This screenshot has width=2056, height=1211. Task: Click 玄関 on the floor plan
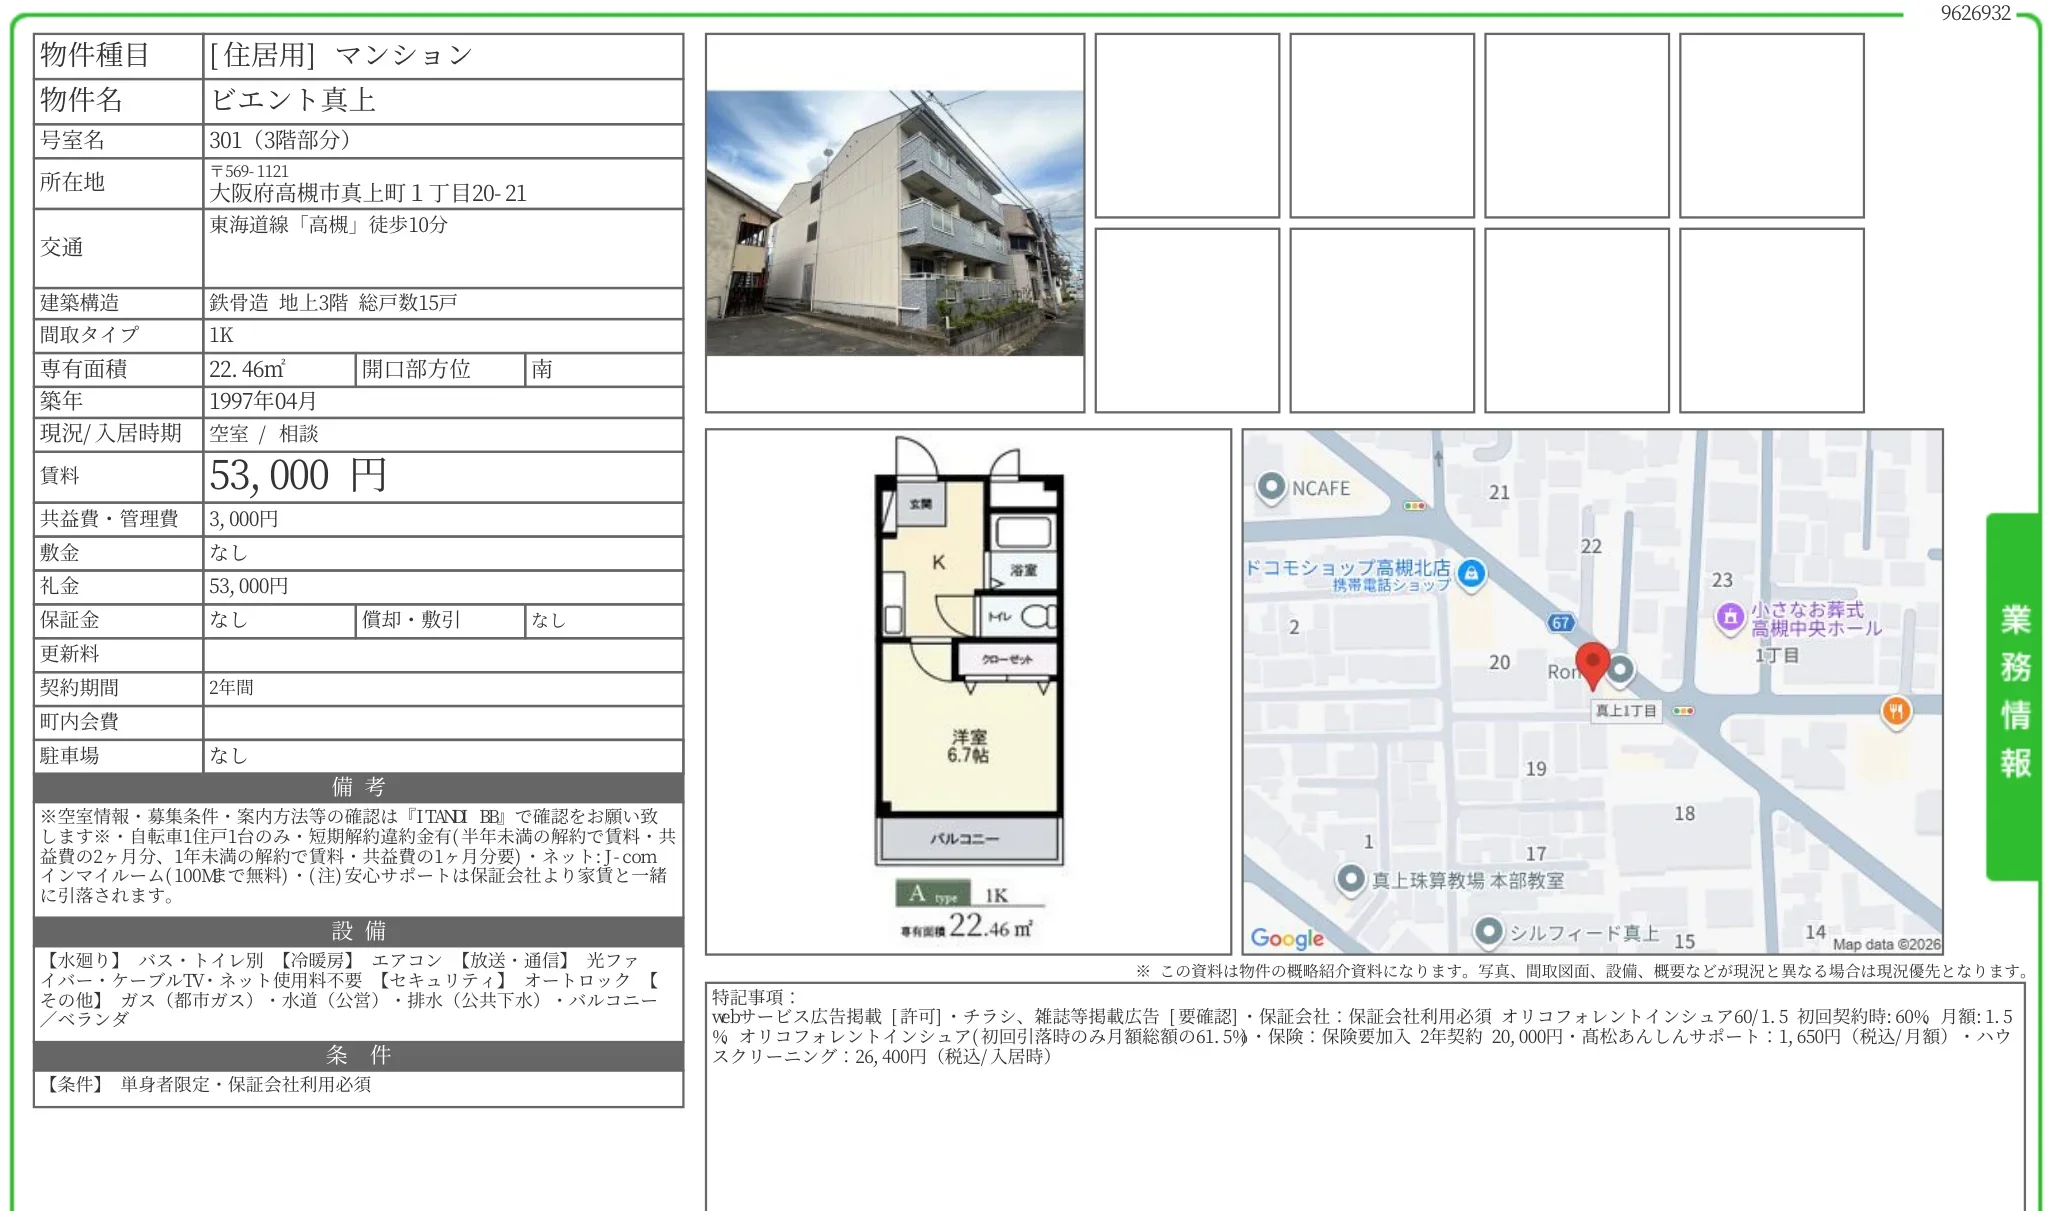click(x=920, y=504)
